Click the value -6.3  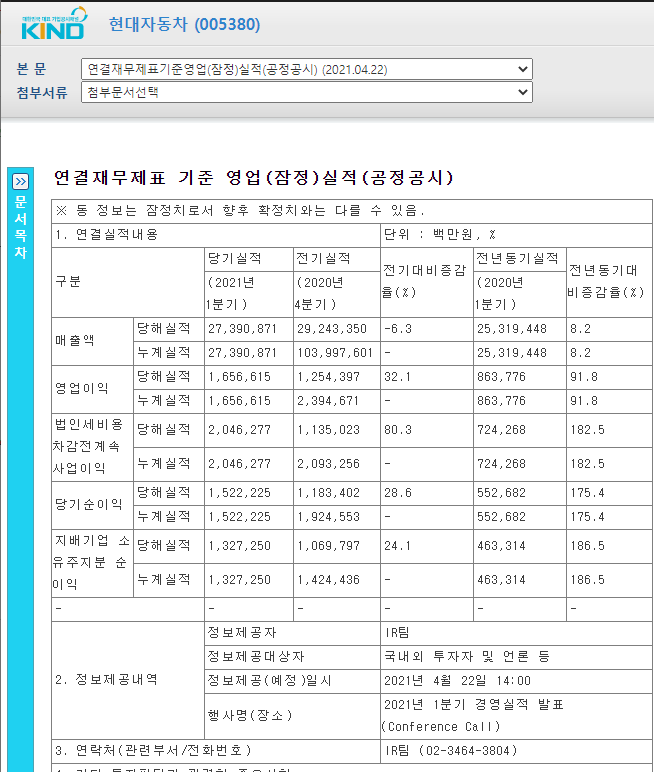tap(398, 329)
